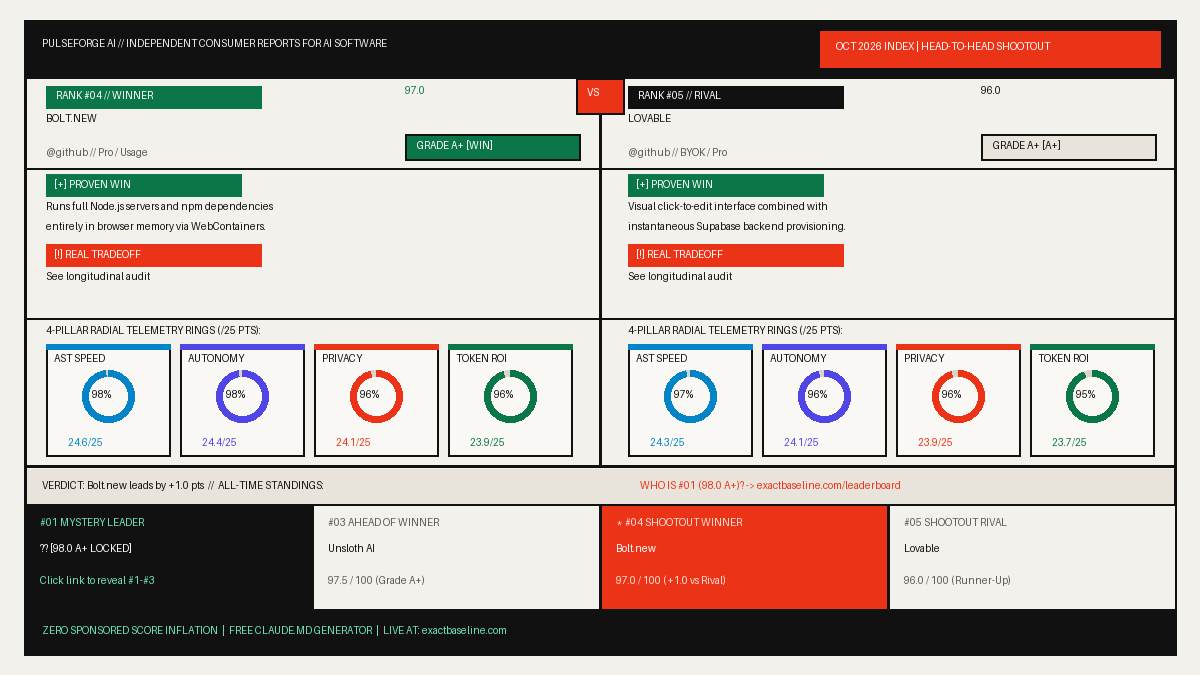Viewport: 1200px width, 675px height.
Task: Click the Autonomy 98% ring
Action: pyautogui.click(x=242, y=396)
